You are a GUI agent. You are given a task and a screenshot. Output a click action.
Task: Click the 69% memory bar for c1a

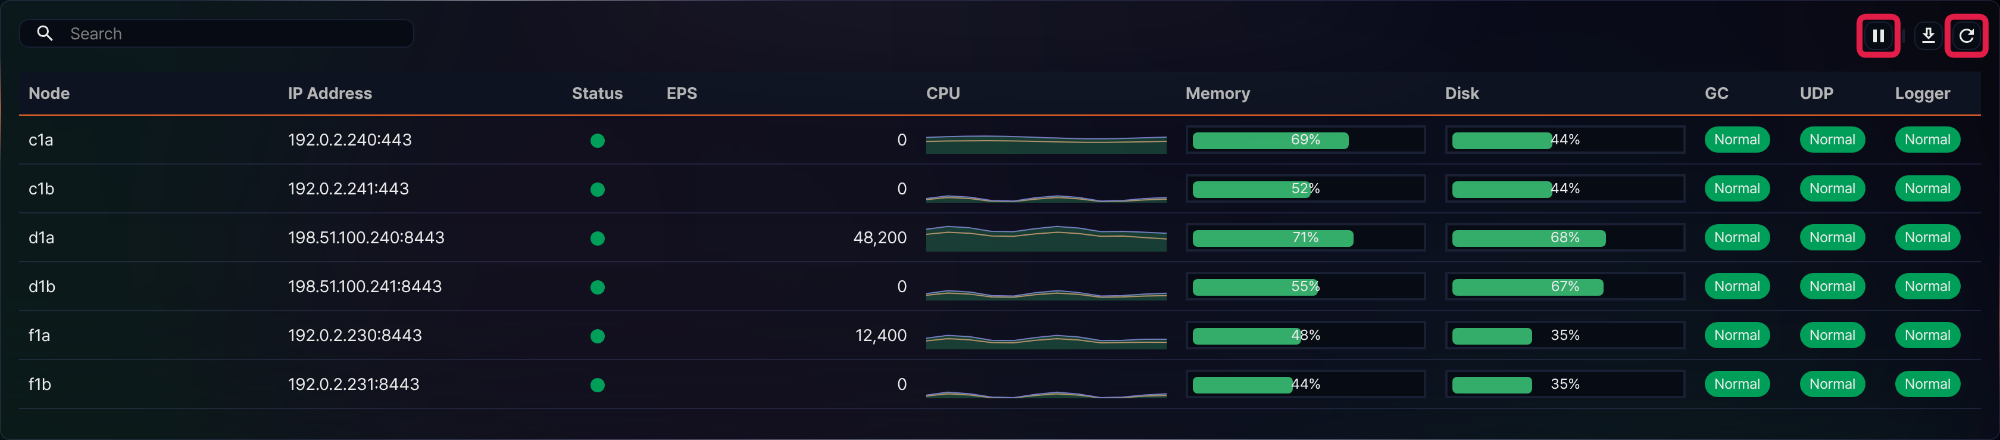coord(1305,140)
